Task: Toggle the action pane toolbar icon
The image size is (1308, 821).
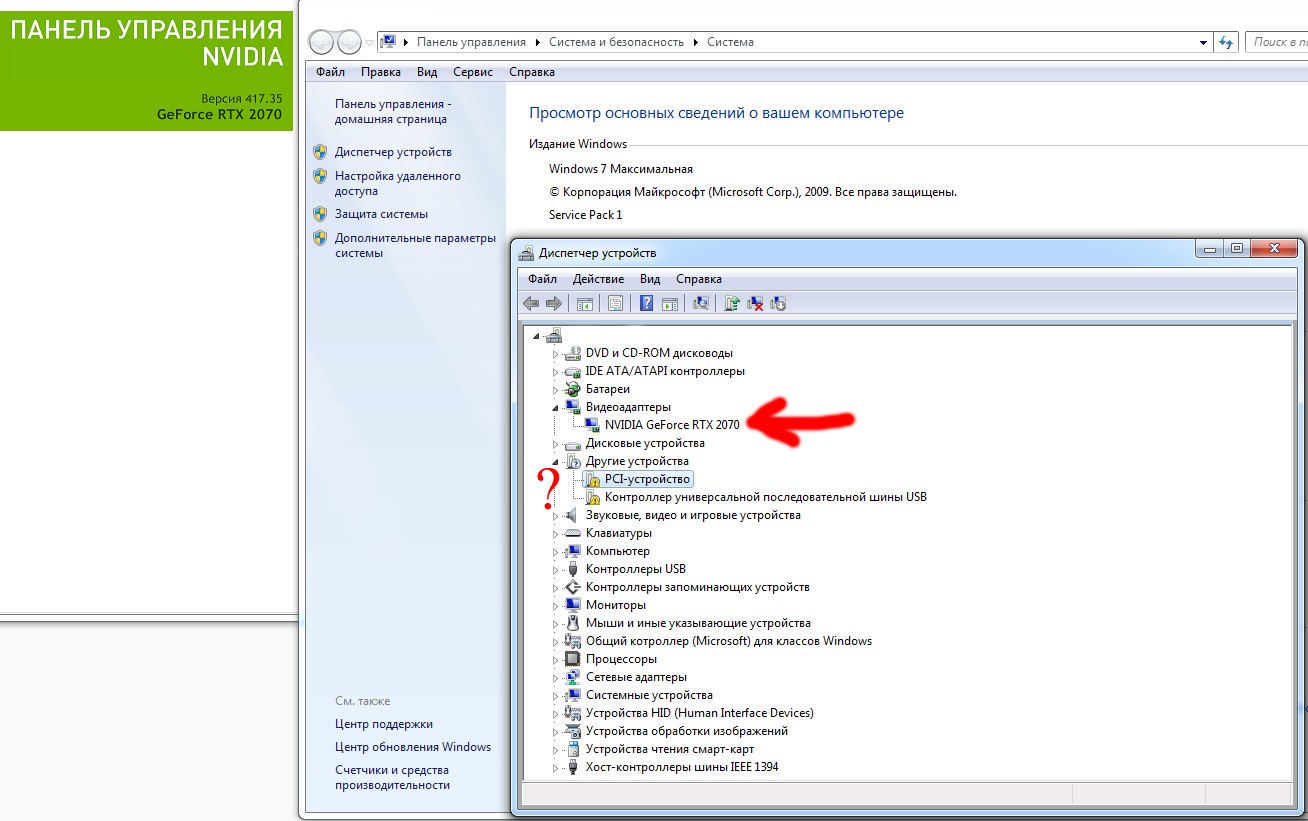Action: (670, 303)
